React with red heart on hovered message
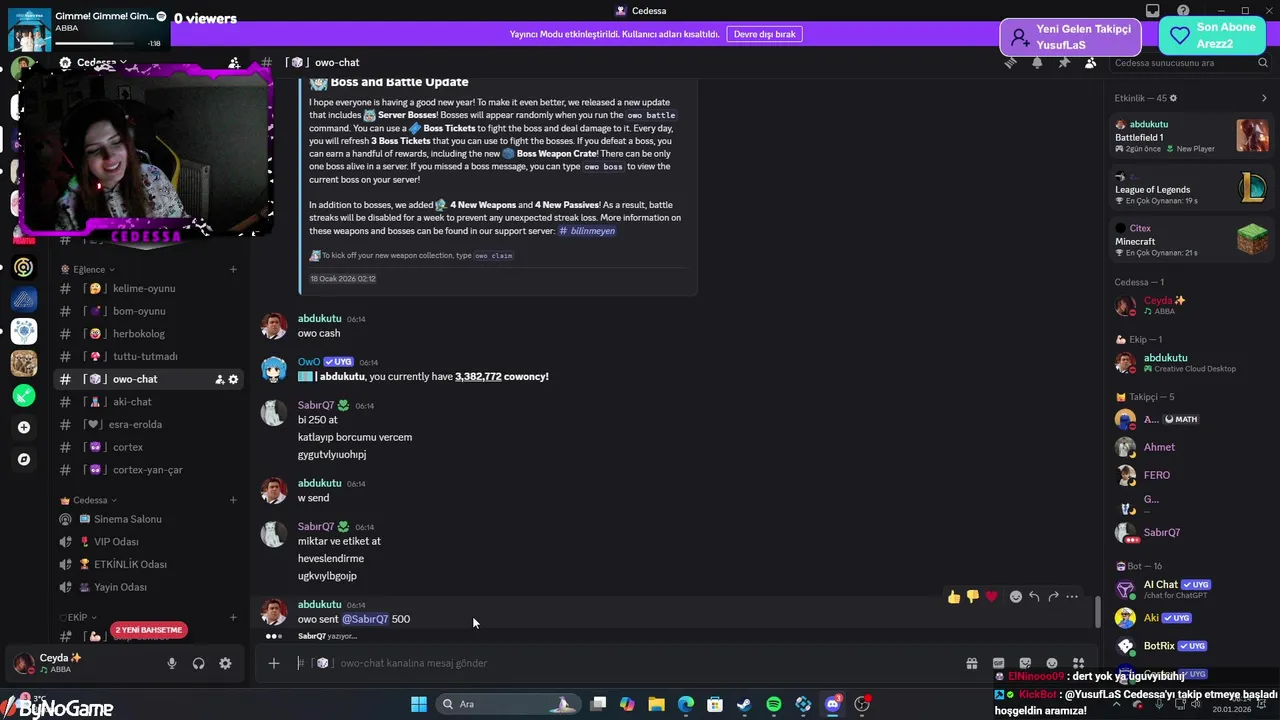The height and width of the screenshot is (720, 1280). coord(991,597)
